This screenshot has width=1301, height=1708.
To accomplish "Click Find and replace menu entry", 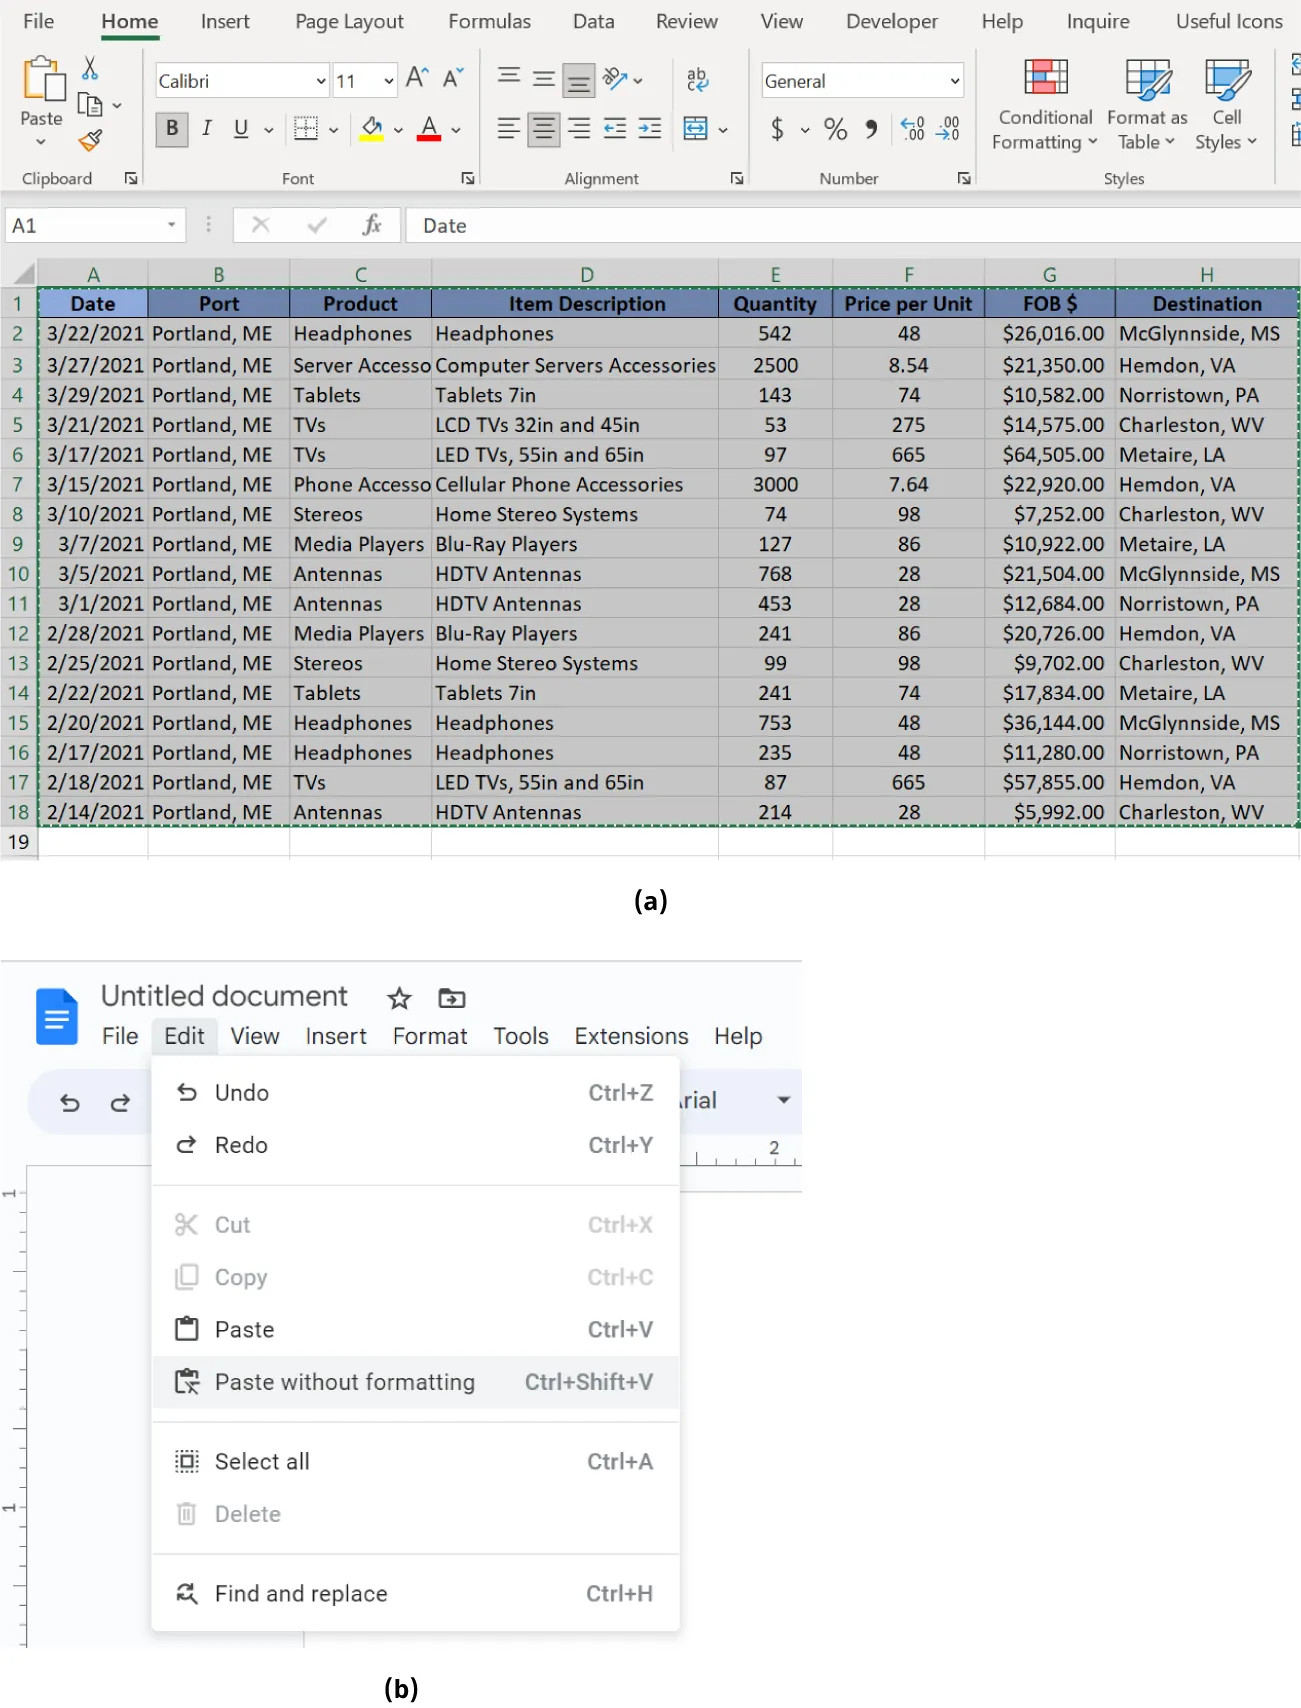I will [301, 1594].
